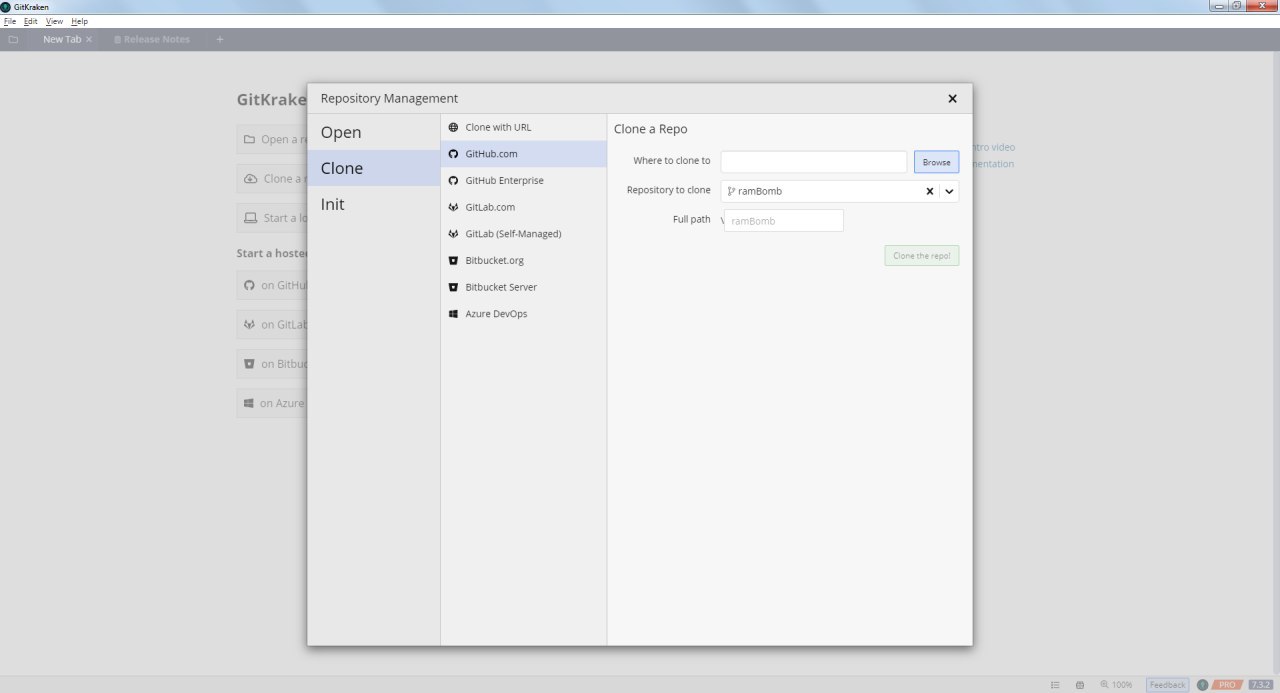1280x693 pixels.
Task: Click the Where to clone to field
Action: point(813,161)
